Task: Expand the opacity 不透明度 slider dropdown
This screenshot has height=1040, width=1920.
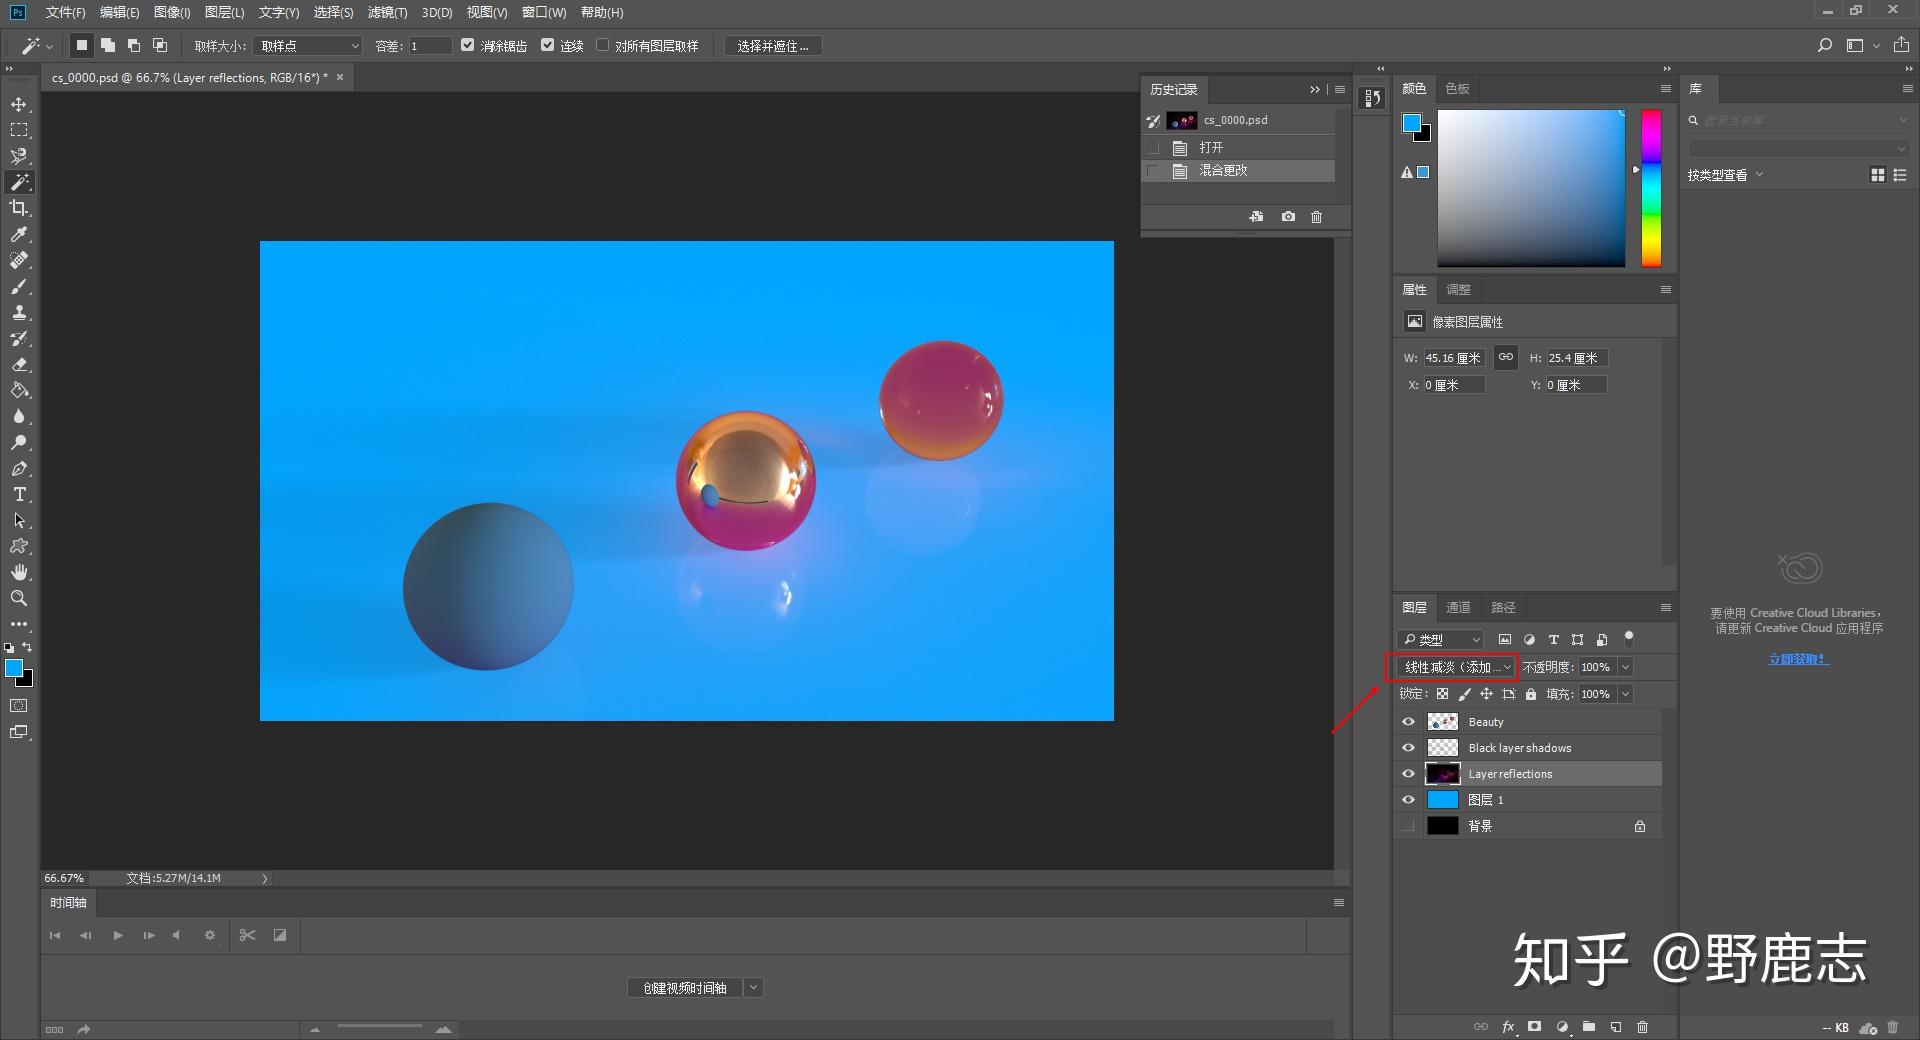Action: [1626, 667]
